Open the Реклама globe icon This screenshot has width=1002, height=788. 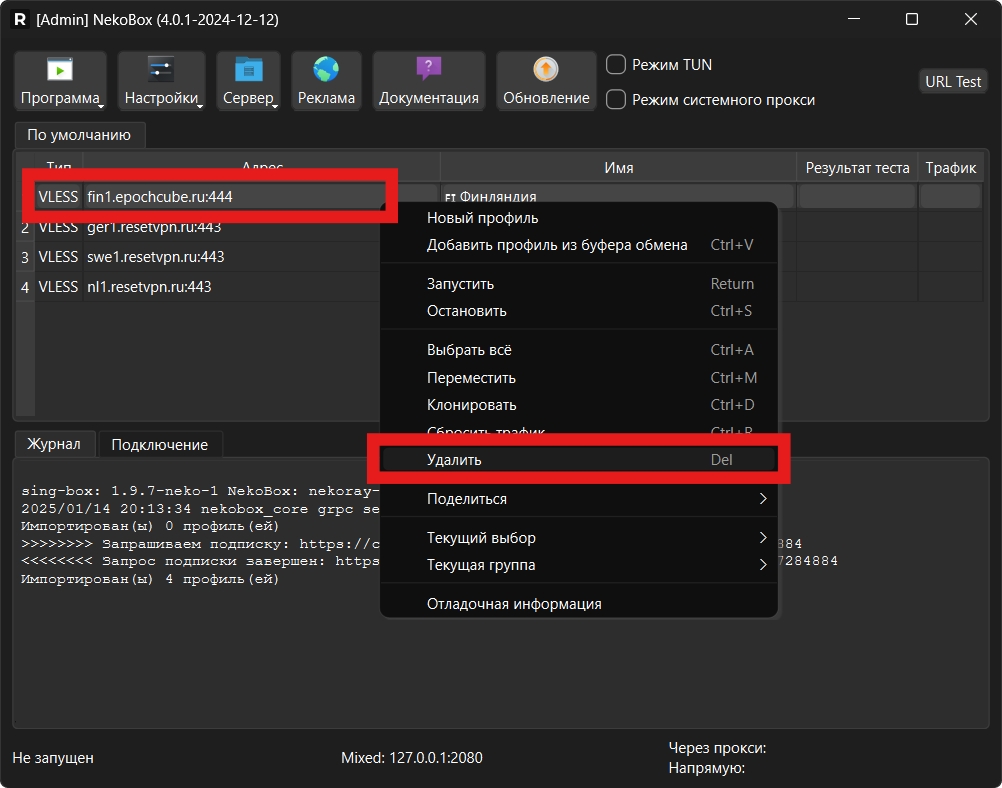(x=326, y=70)
